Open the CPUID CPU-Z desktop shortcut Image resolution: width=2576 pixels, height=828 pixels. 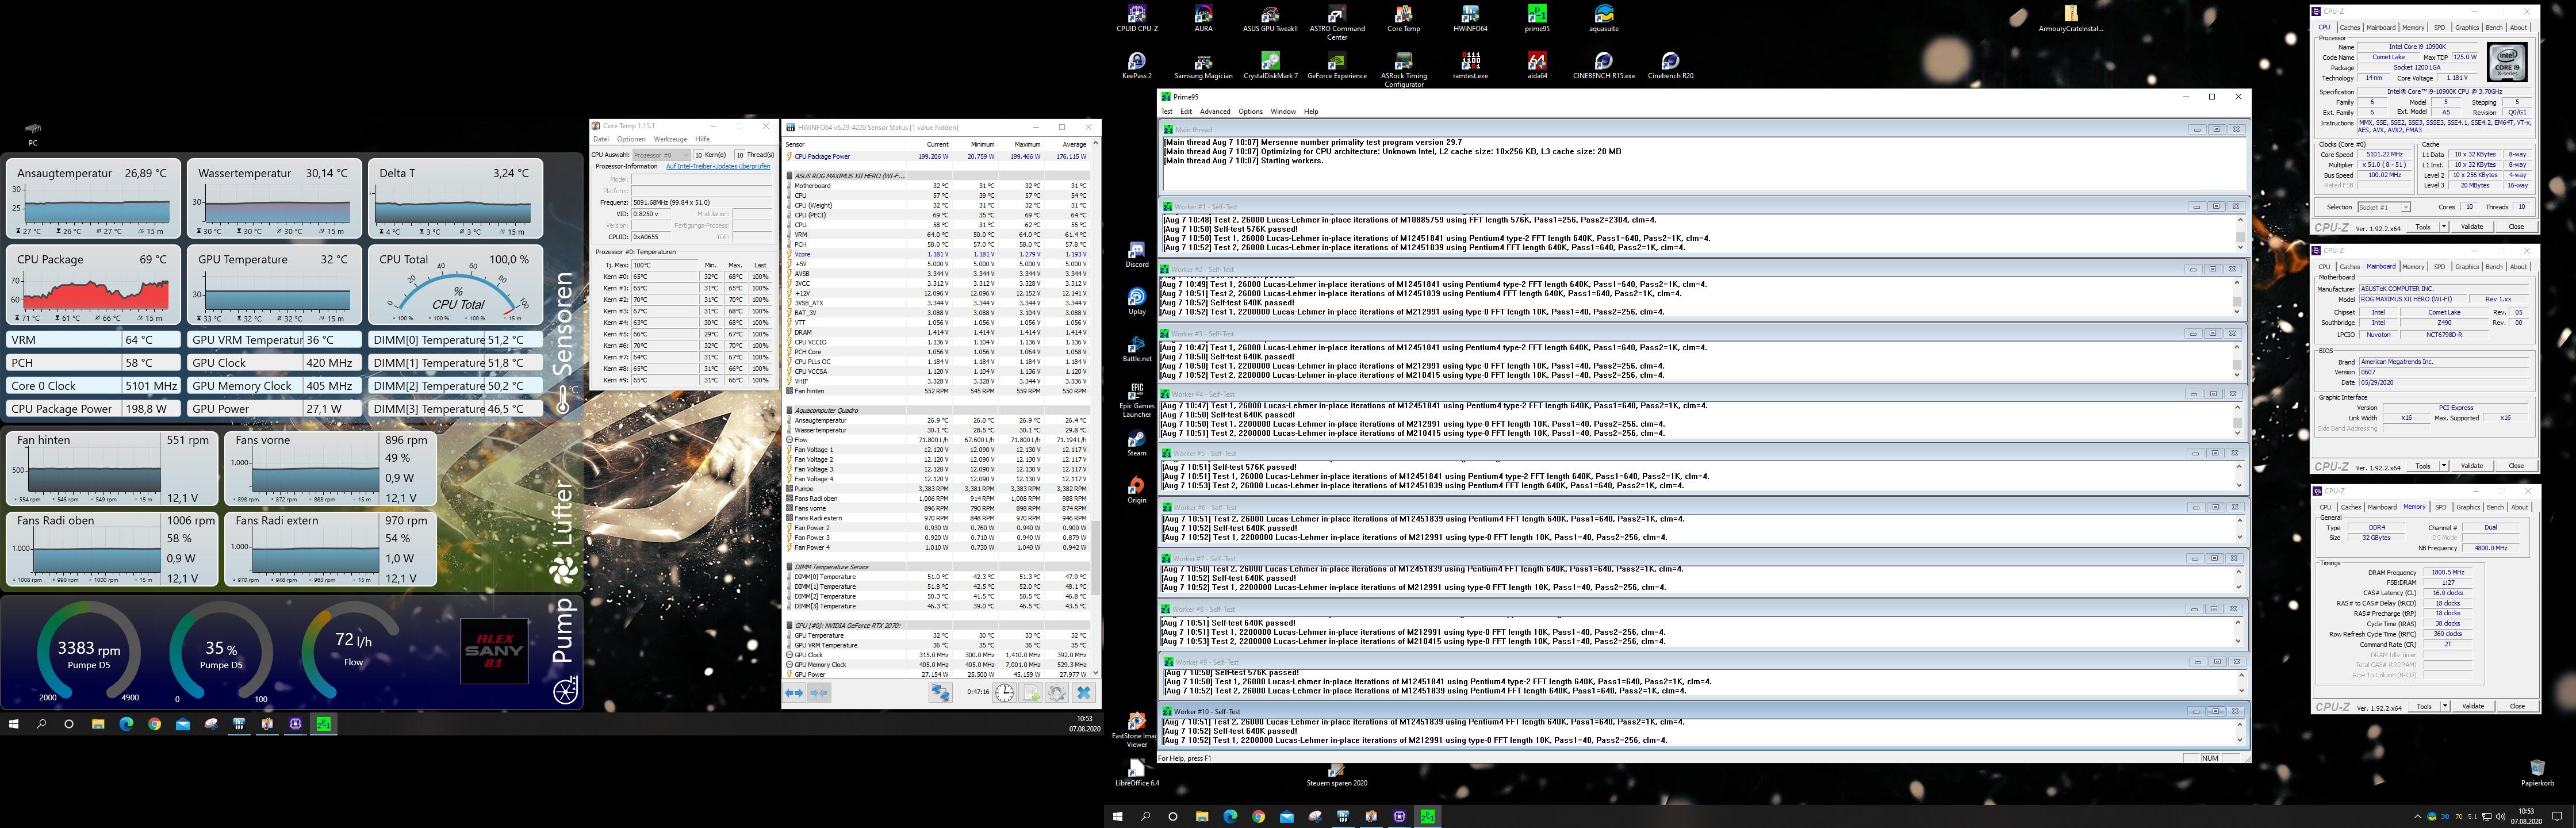coord(1137,18)
